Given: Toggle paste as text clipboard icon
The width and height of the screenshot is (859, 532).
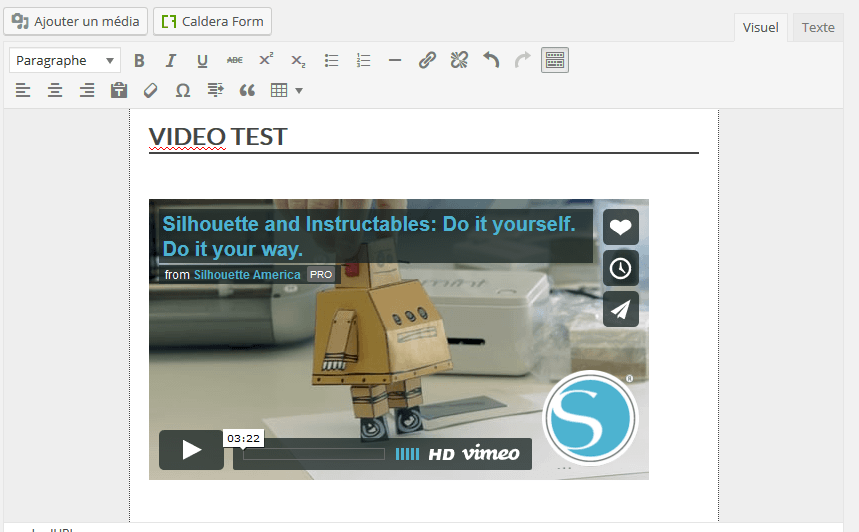Looking at the screenshot, I should coord(119,90).
